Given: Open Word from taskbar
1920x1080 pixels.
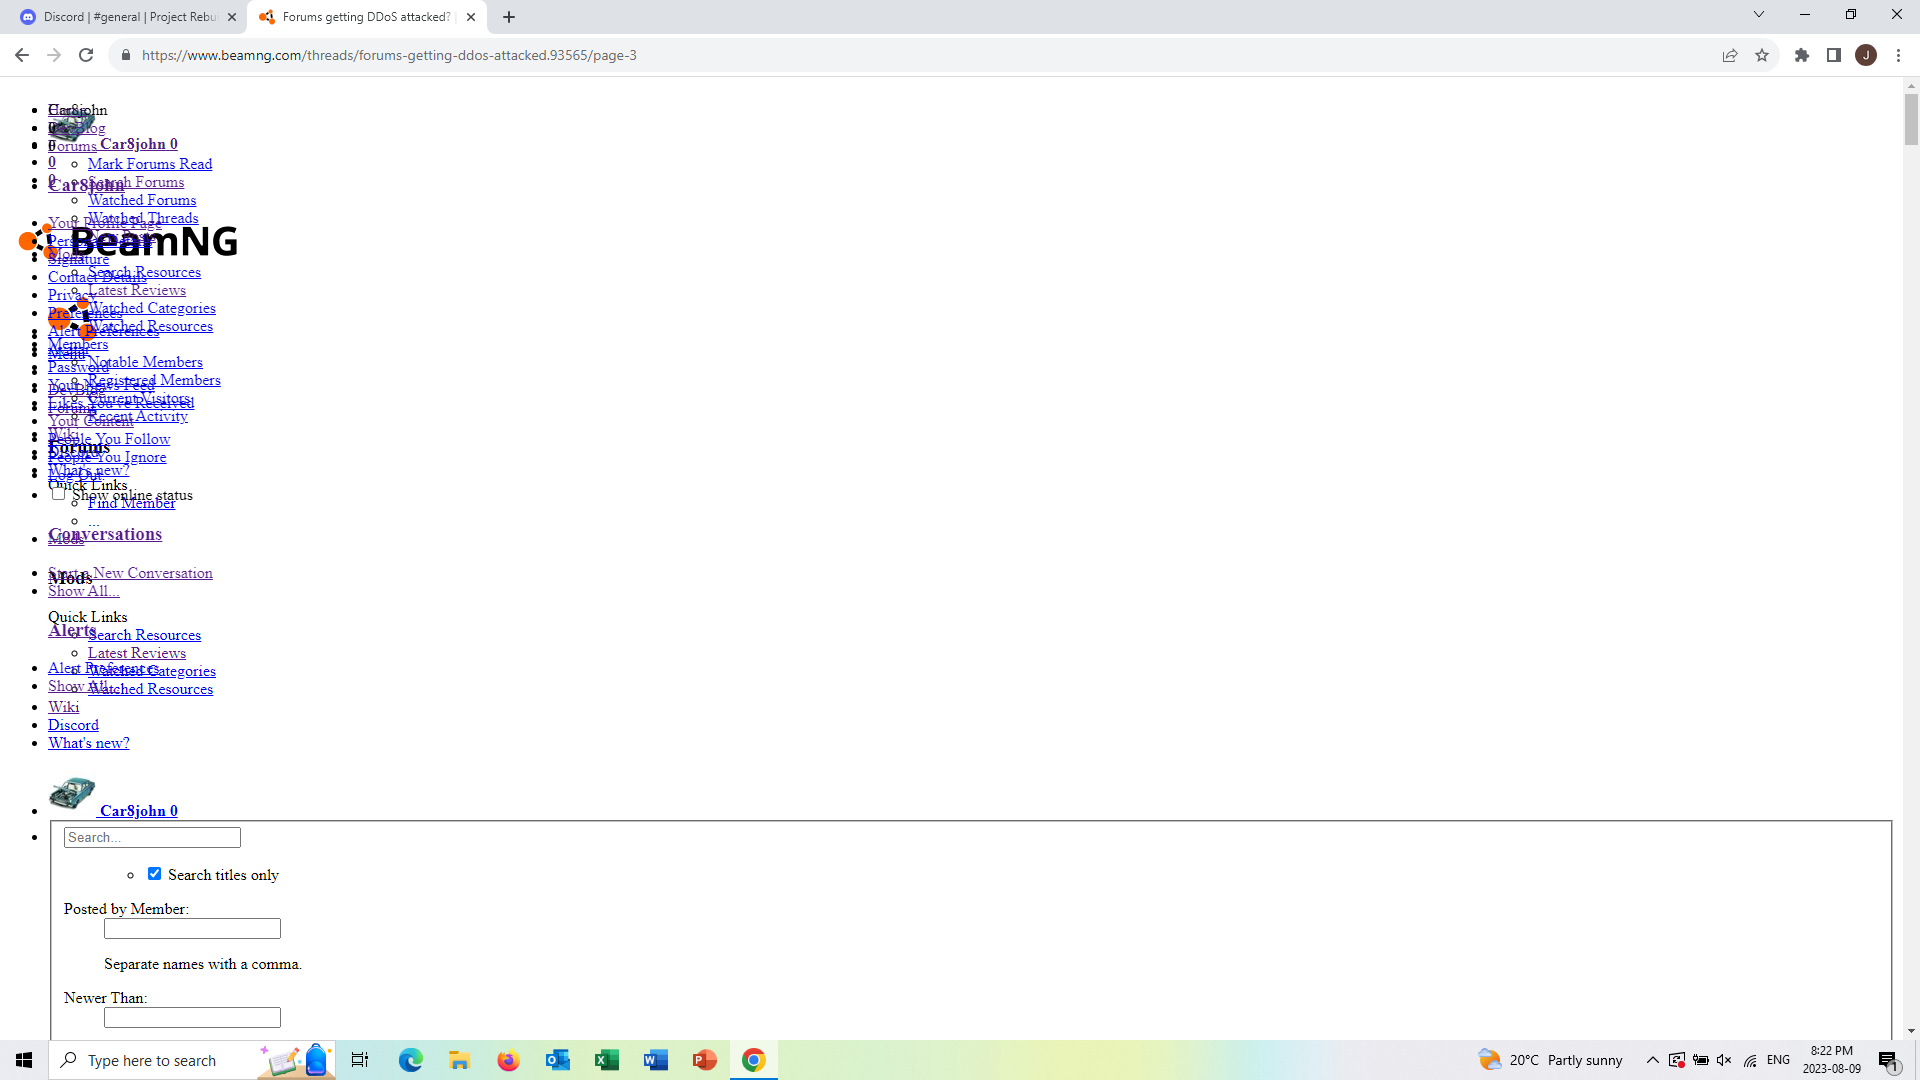Looking at the screenshot, I should point(655,1060).
